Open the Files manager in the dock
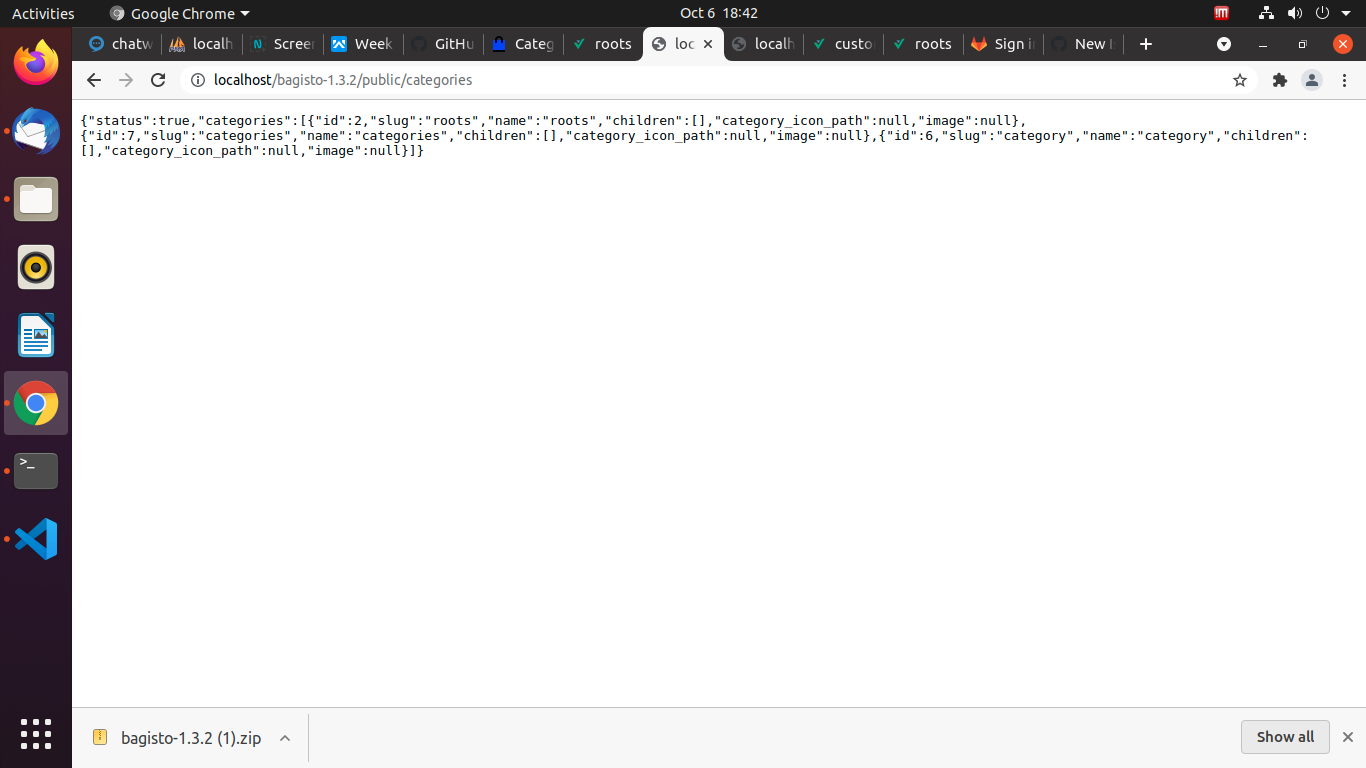1366x768 pixels. click(x=36, y=199)
